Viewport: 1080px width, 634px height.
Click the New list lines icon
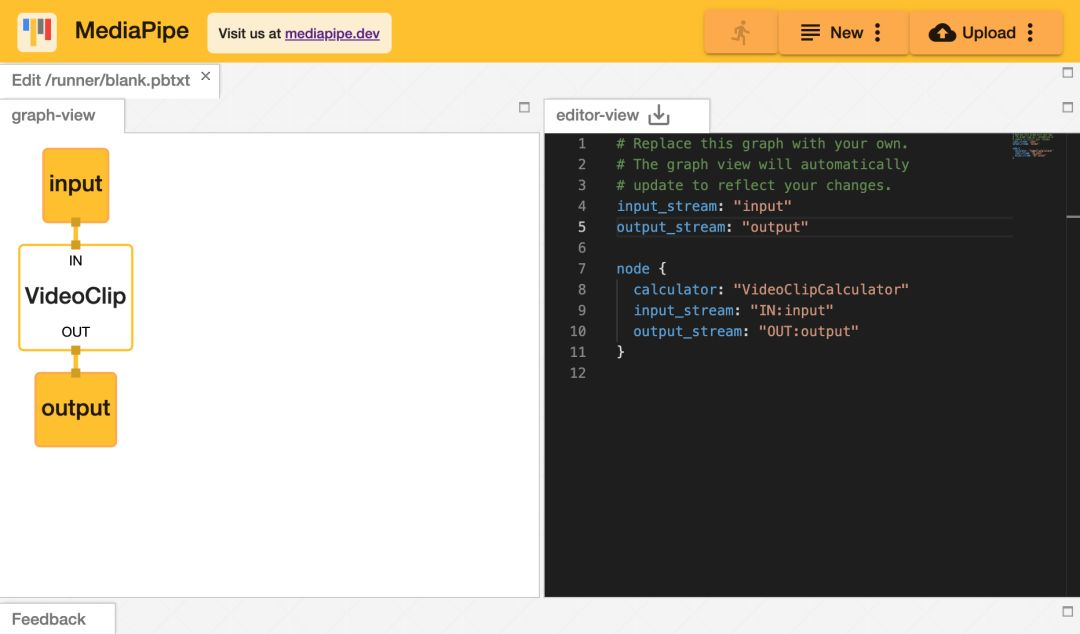tap(810, 32)
